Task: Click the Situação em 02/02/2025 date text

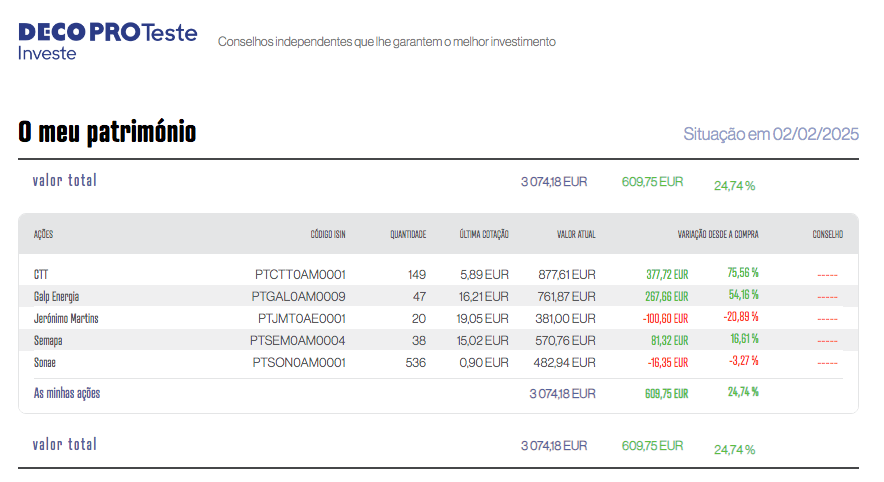Action: pos(770,134)
